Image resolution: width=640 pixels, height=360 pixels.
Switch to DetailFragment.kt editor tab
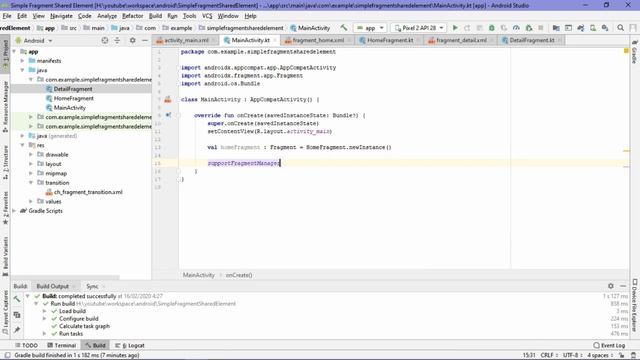531,40
